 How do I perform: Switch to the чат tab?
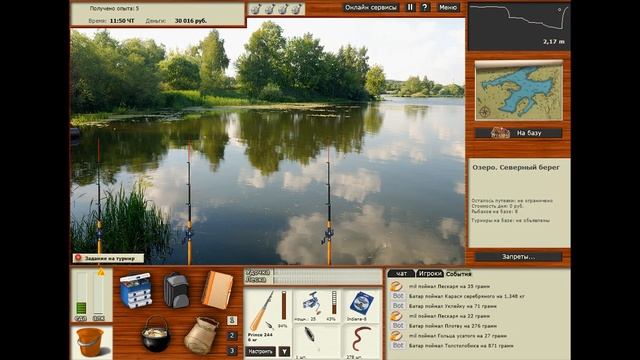[x=401, y=274]
